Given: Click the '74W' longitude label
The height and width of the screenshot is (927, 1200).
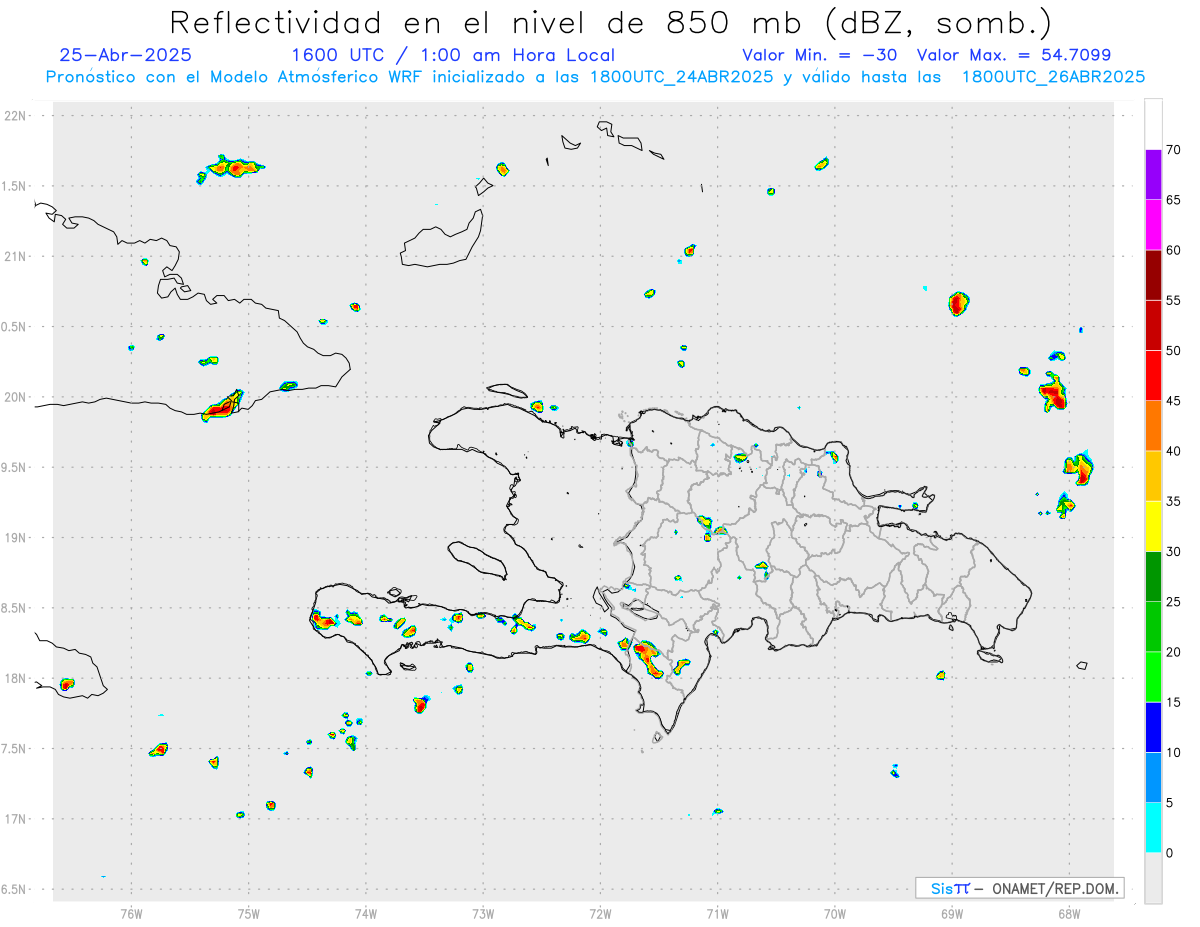Looking at the screenshot, I should point(366,914).
